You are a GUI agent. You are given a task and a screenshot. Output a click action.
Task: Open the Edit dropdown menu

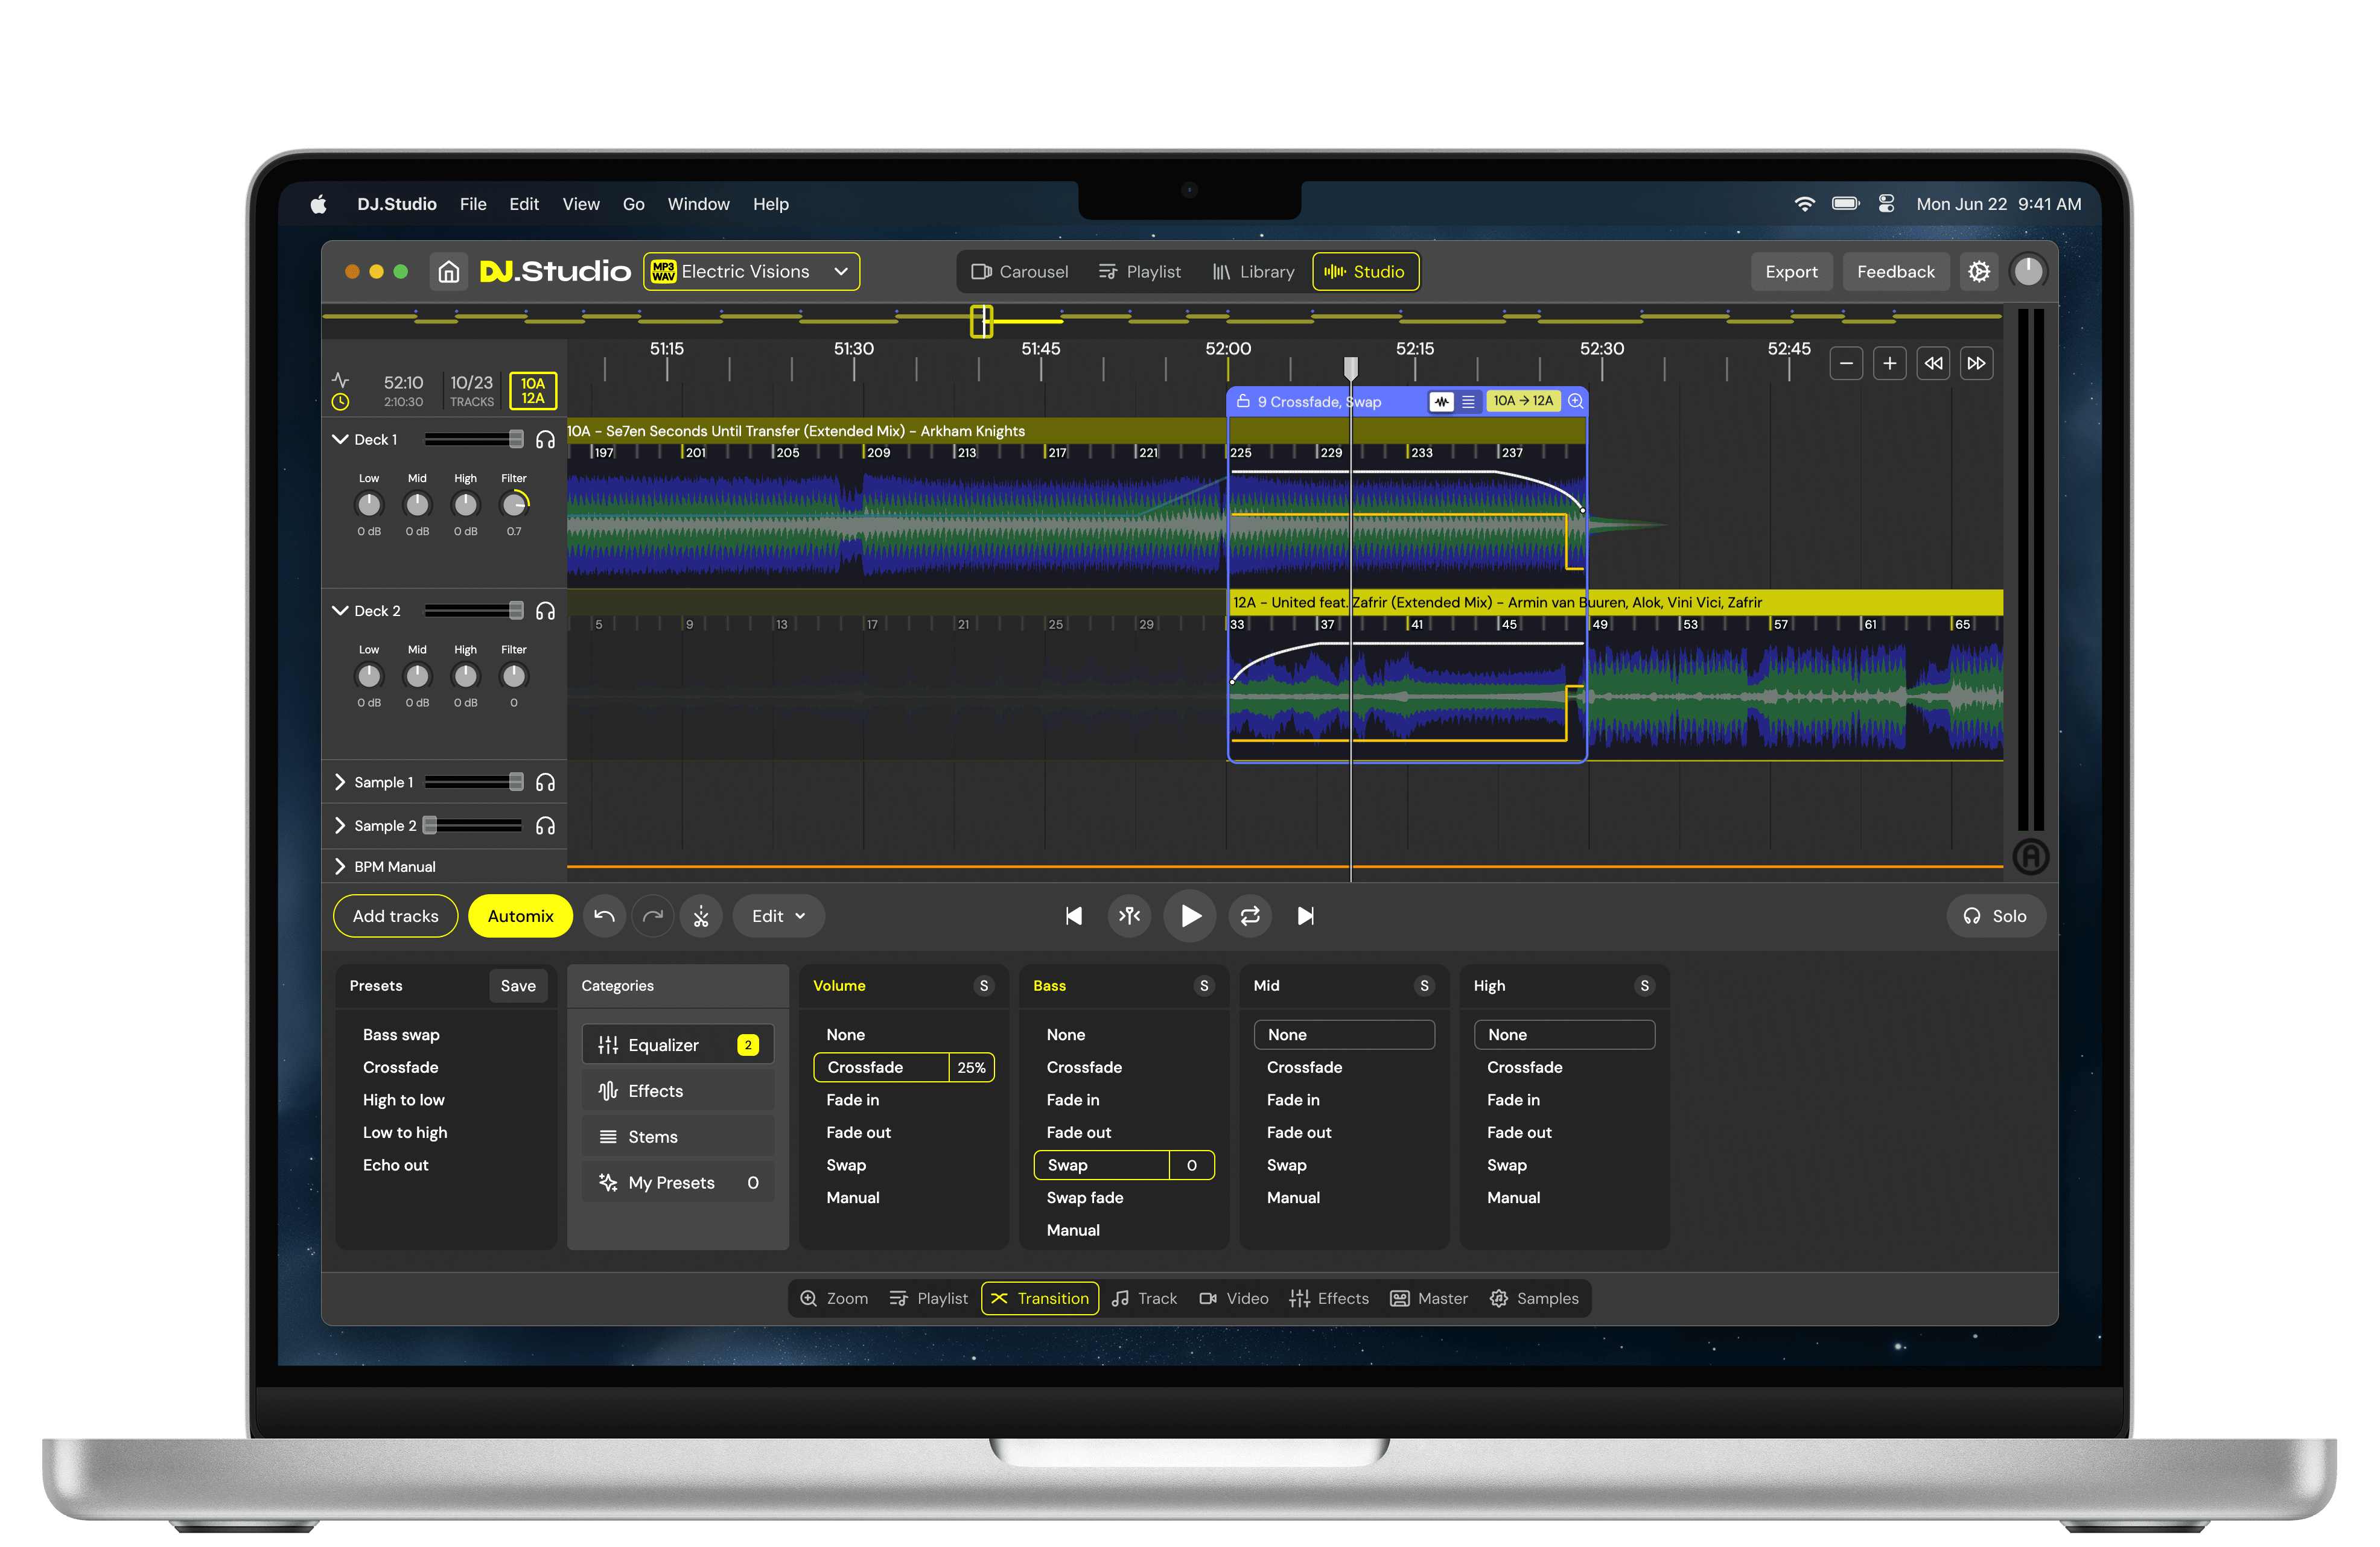coord(778,916)
